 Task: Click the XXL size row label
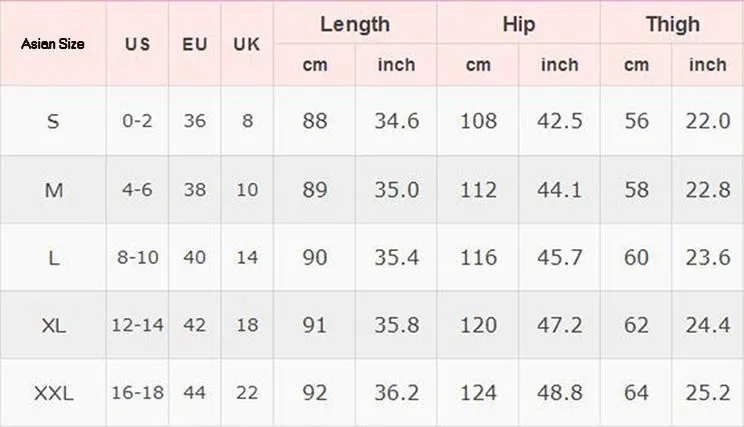coord(53,393)
